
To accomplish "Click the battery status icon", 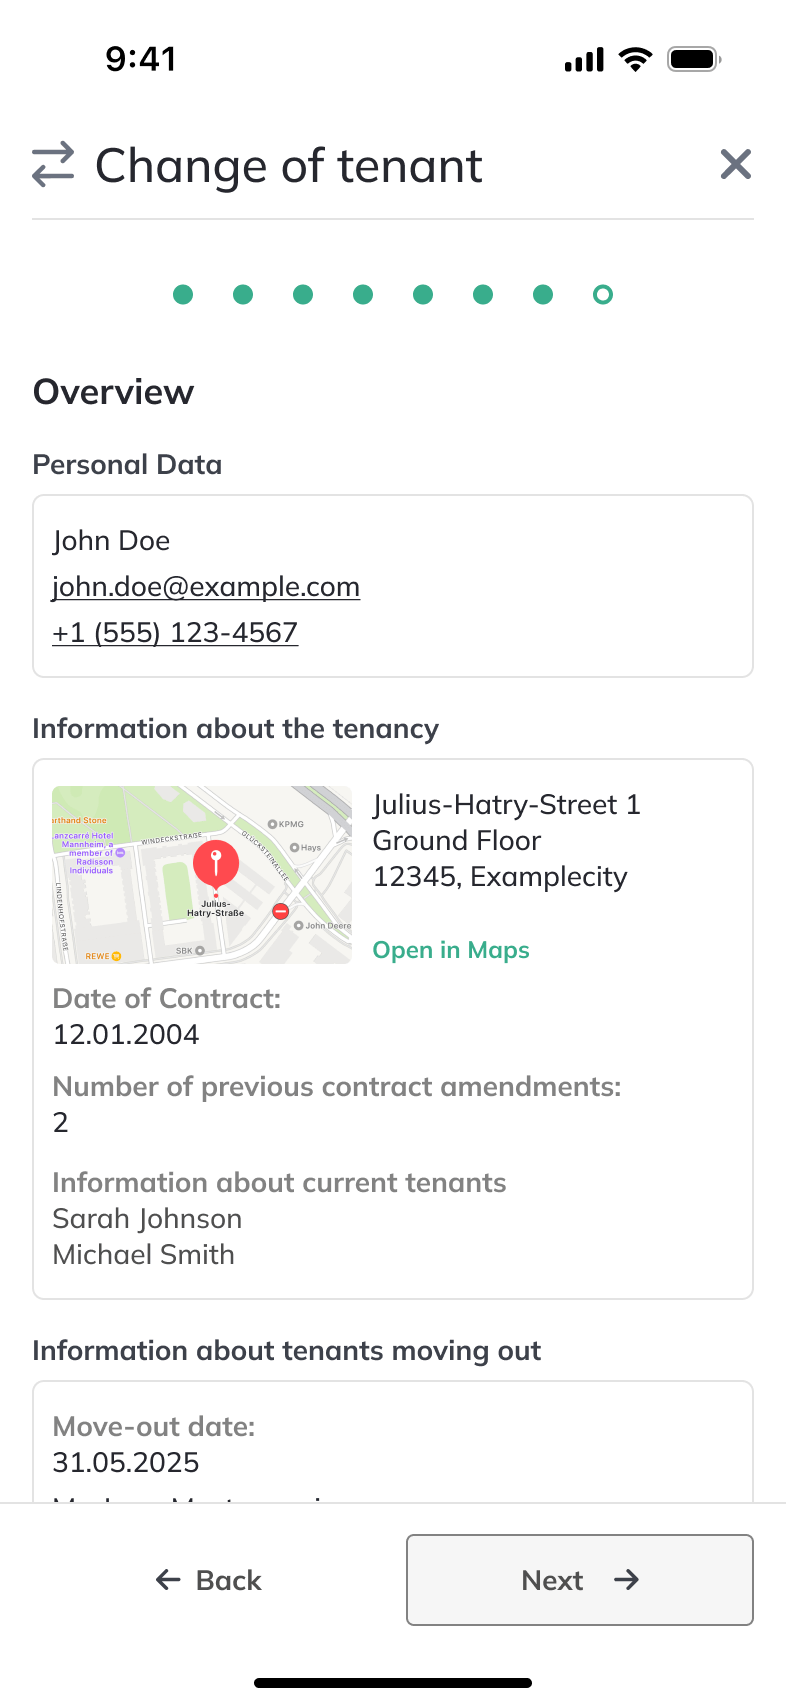I will pos(694,59).
